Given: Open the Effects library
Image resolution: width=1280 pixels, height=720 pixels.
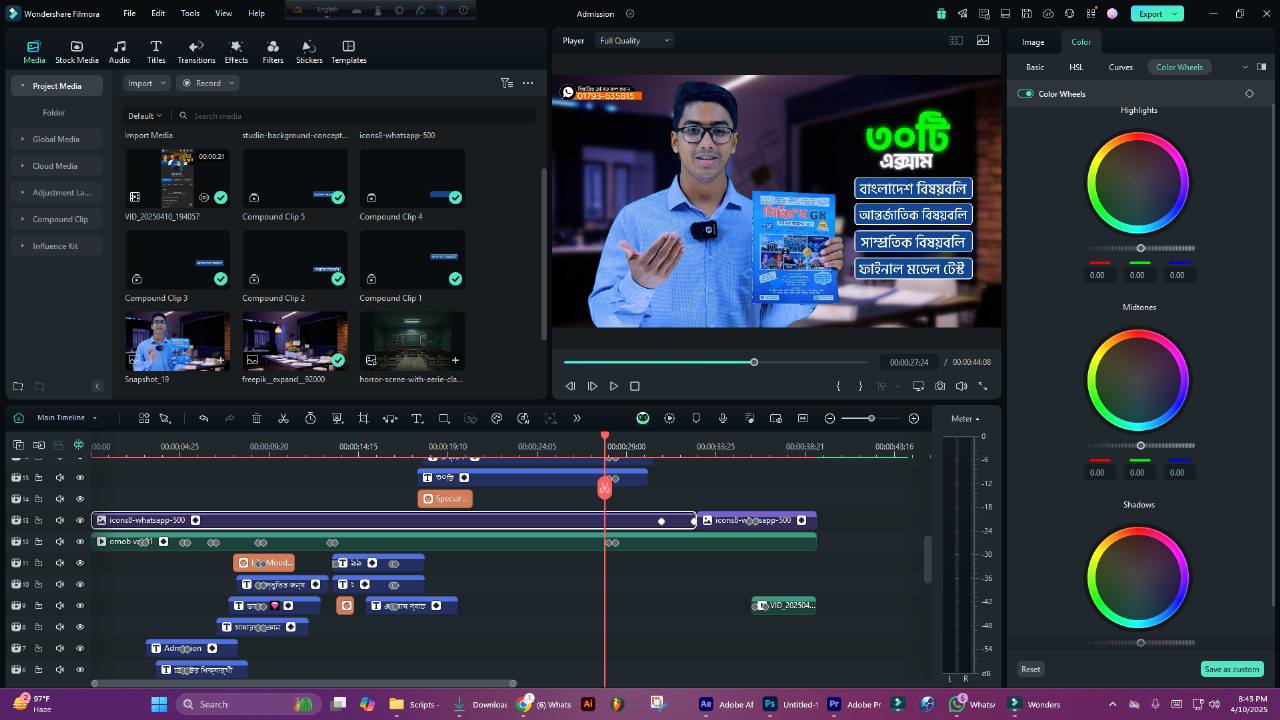Looking at the screenshot, I should (x=236, y=52).
